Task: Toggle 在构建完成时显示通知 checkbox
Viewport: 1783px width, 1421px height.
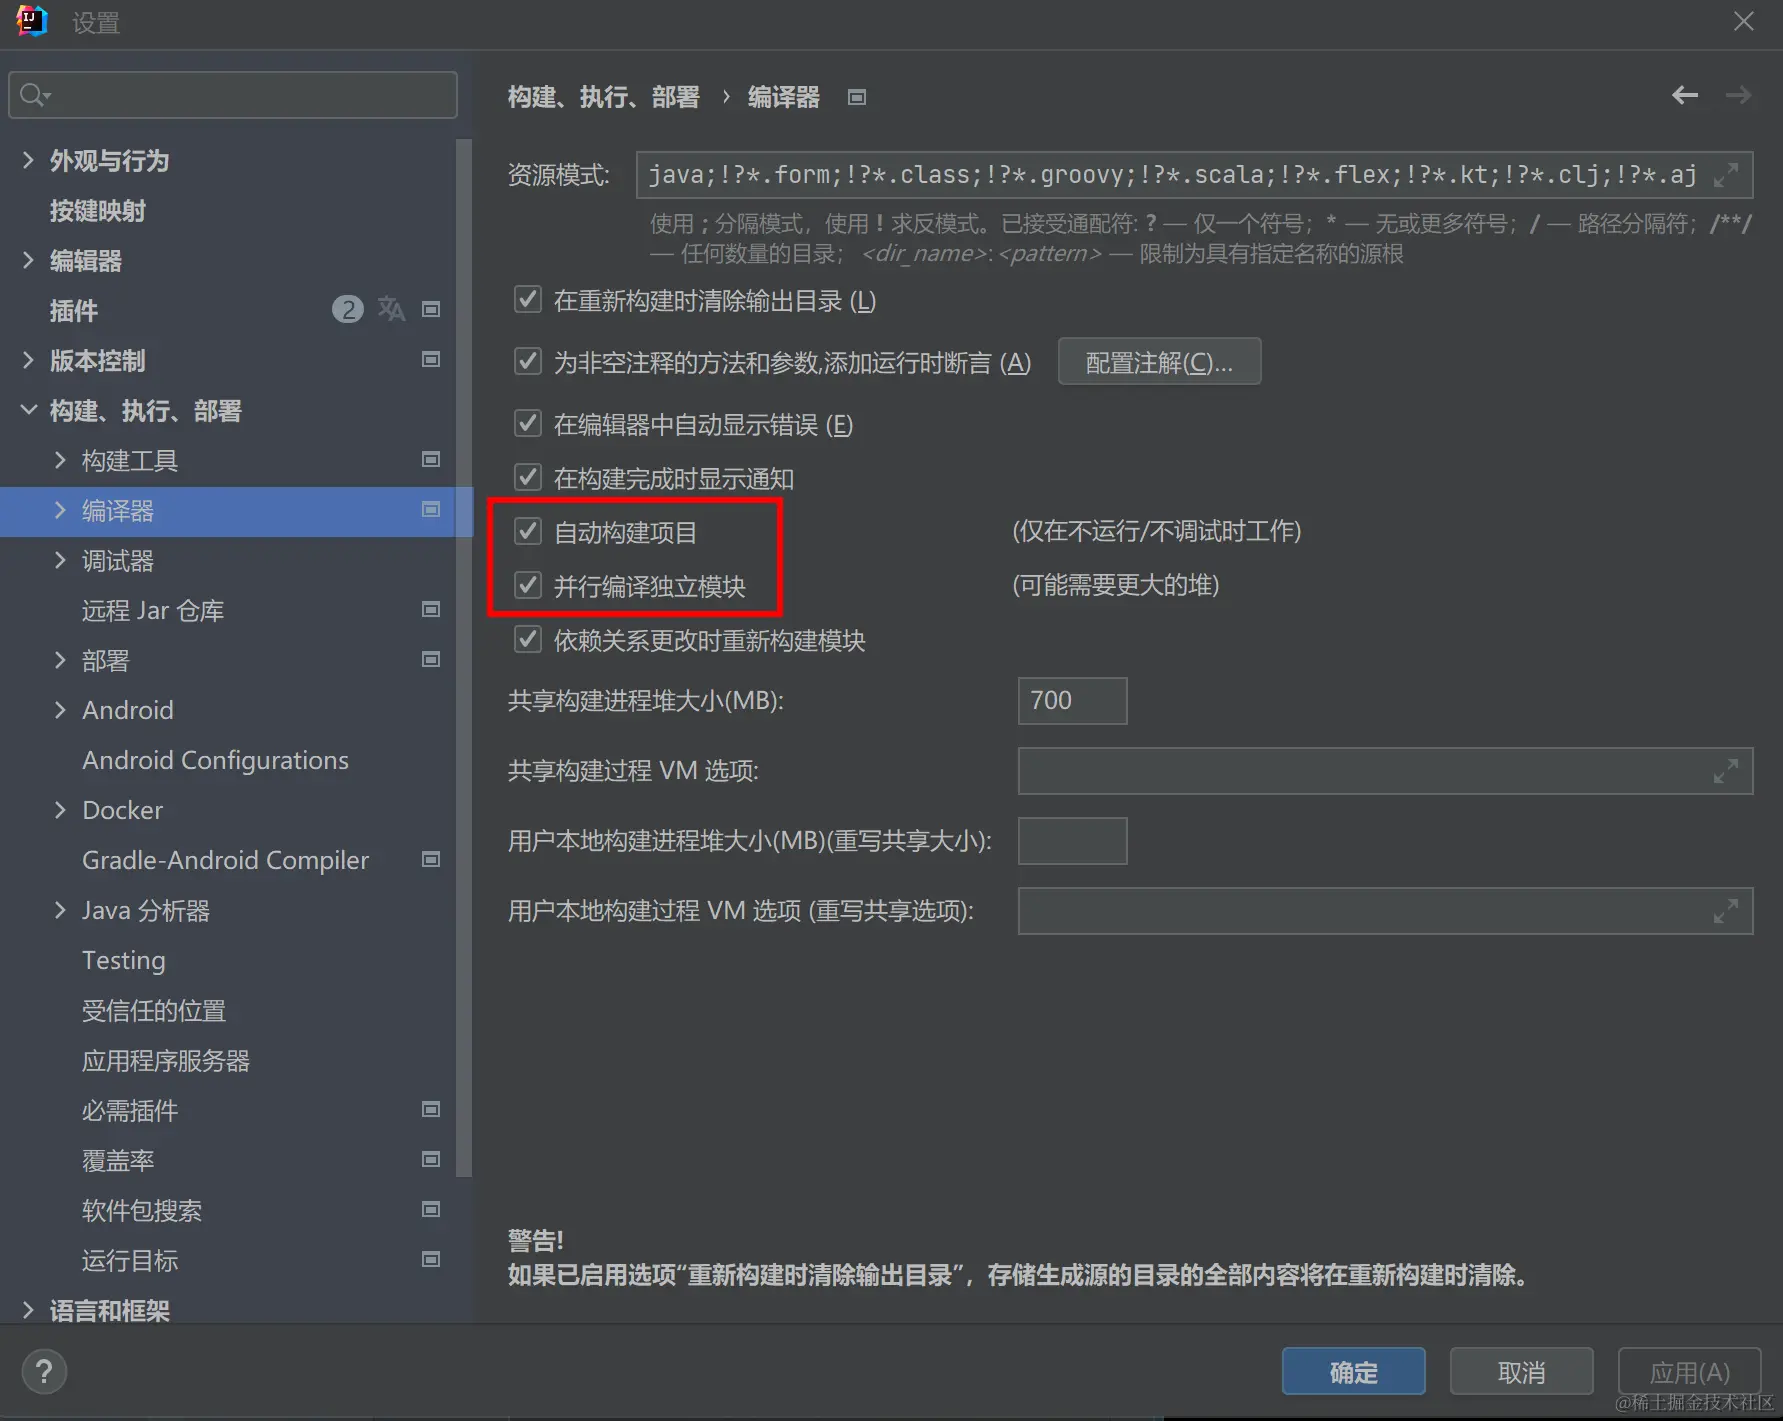Action: (x=527, y=478)
